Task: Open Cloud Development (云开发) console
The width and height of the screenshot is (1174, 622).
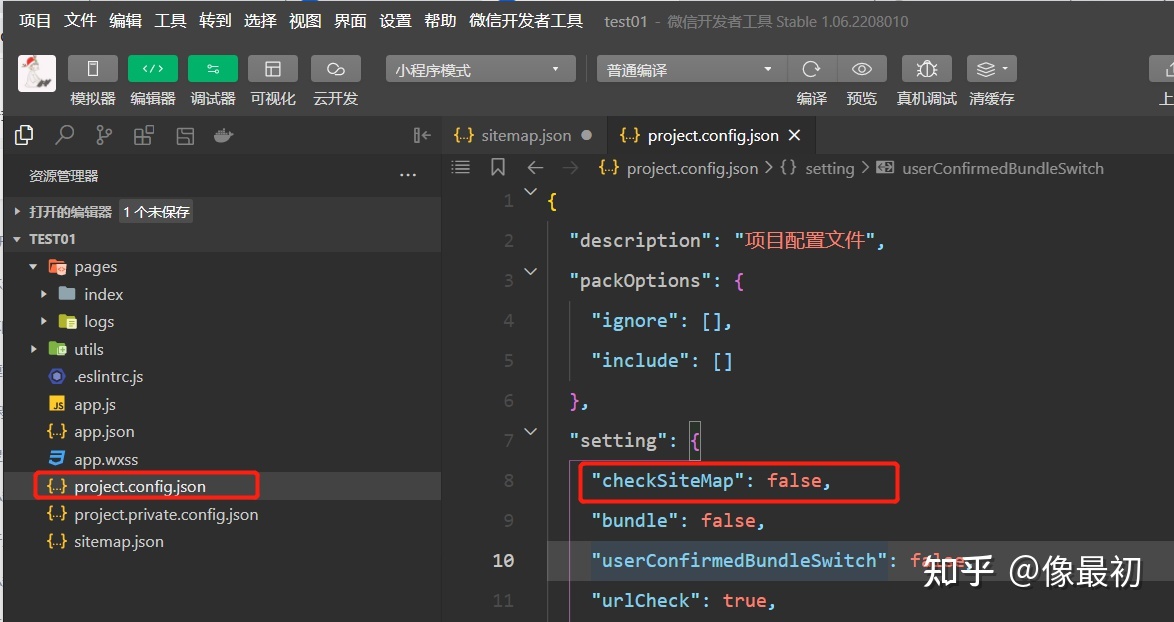Action: click(335, 69)
